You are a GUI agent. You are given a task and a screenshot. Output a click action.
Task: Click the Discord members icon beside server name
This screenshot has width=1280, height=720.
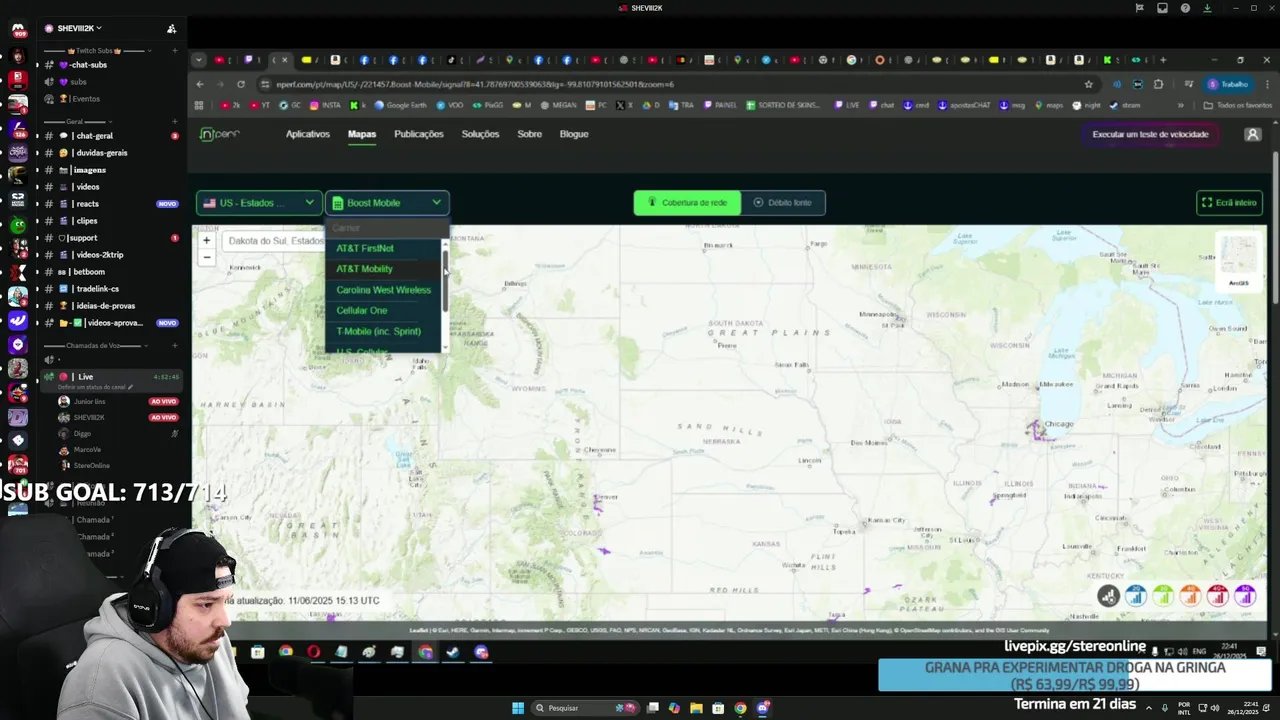[171, 28]
